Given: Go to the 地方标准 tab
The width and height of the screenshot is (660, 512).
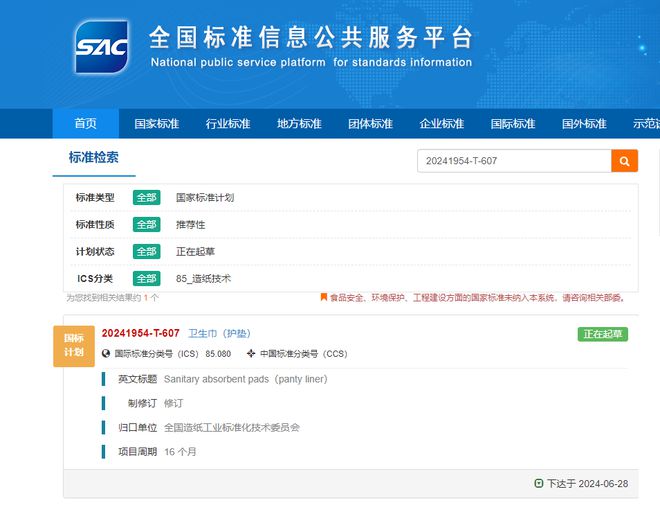Looking at the screenshot, I should point(299,123).
